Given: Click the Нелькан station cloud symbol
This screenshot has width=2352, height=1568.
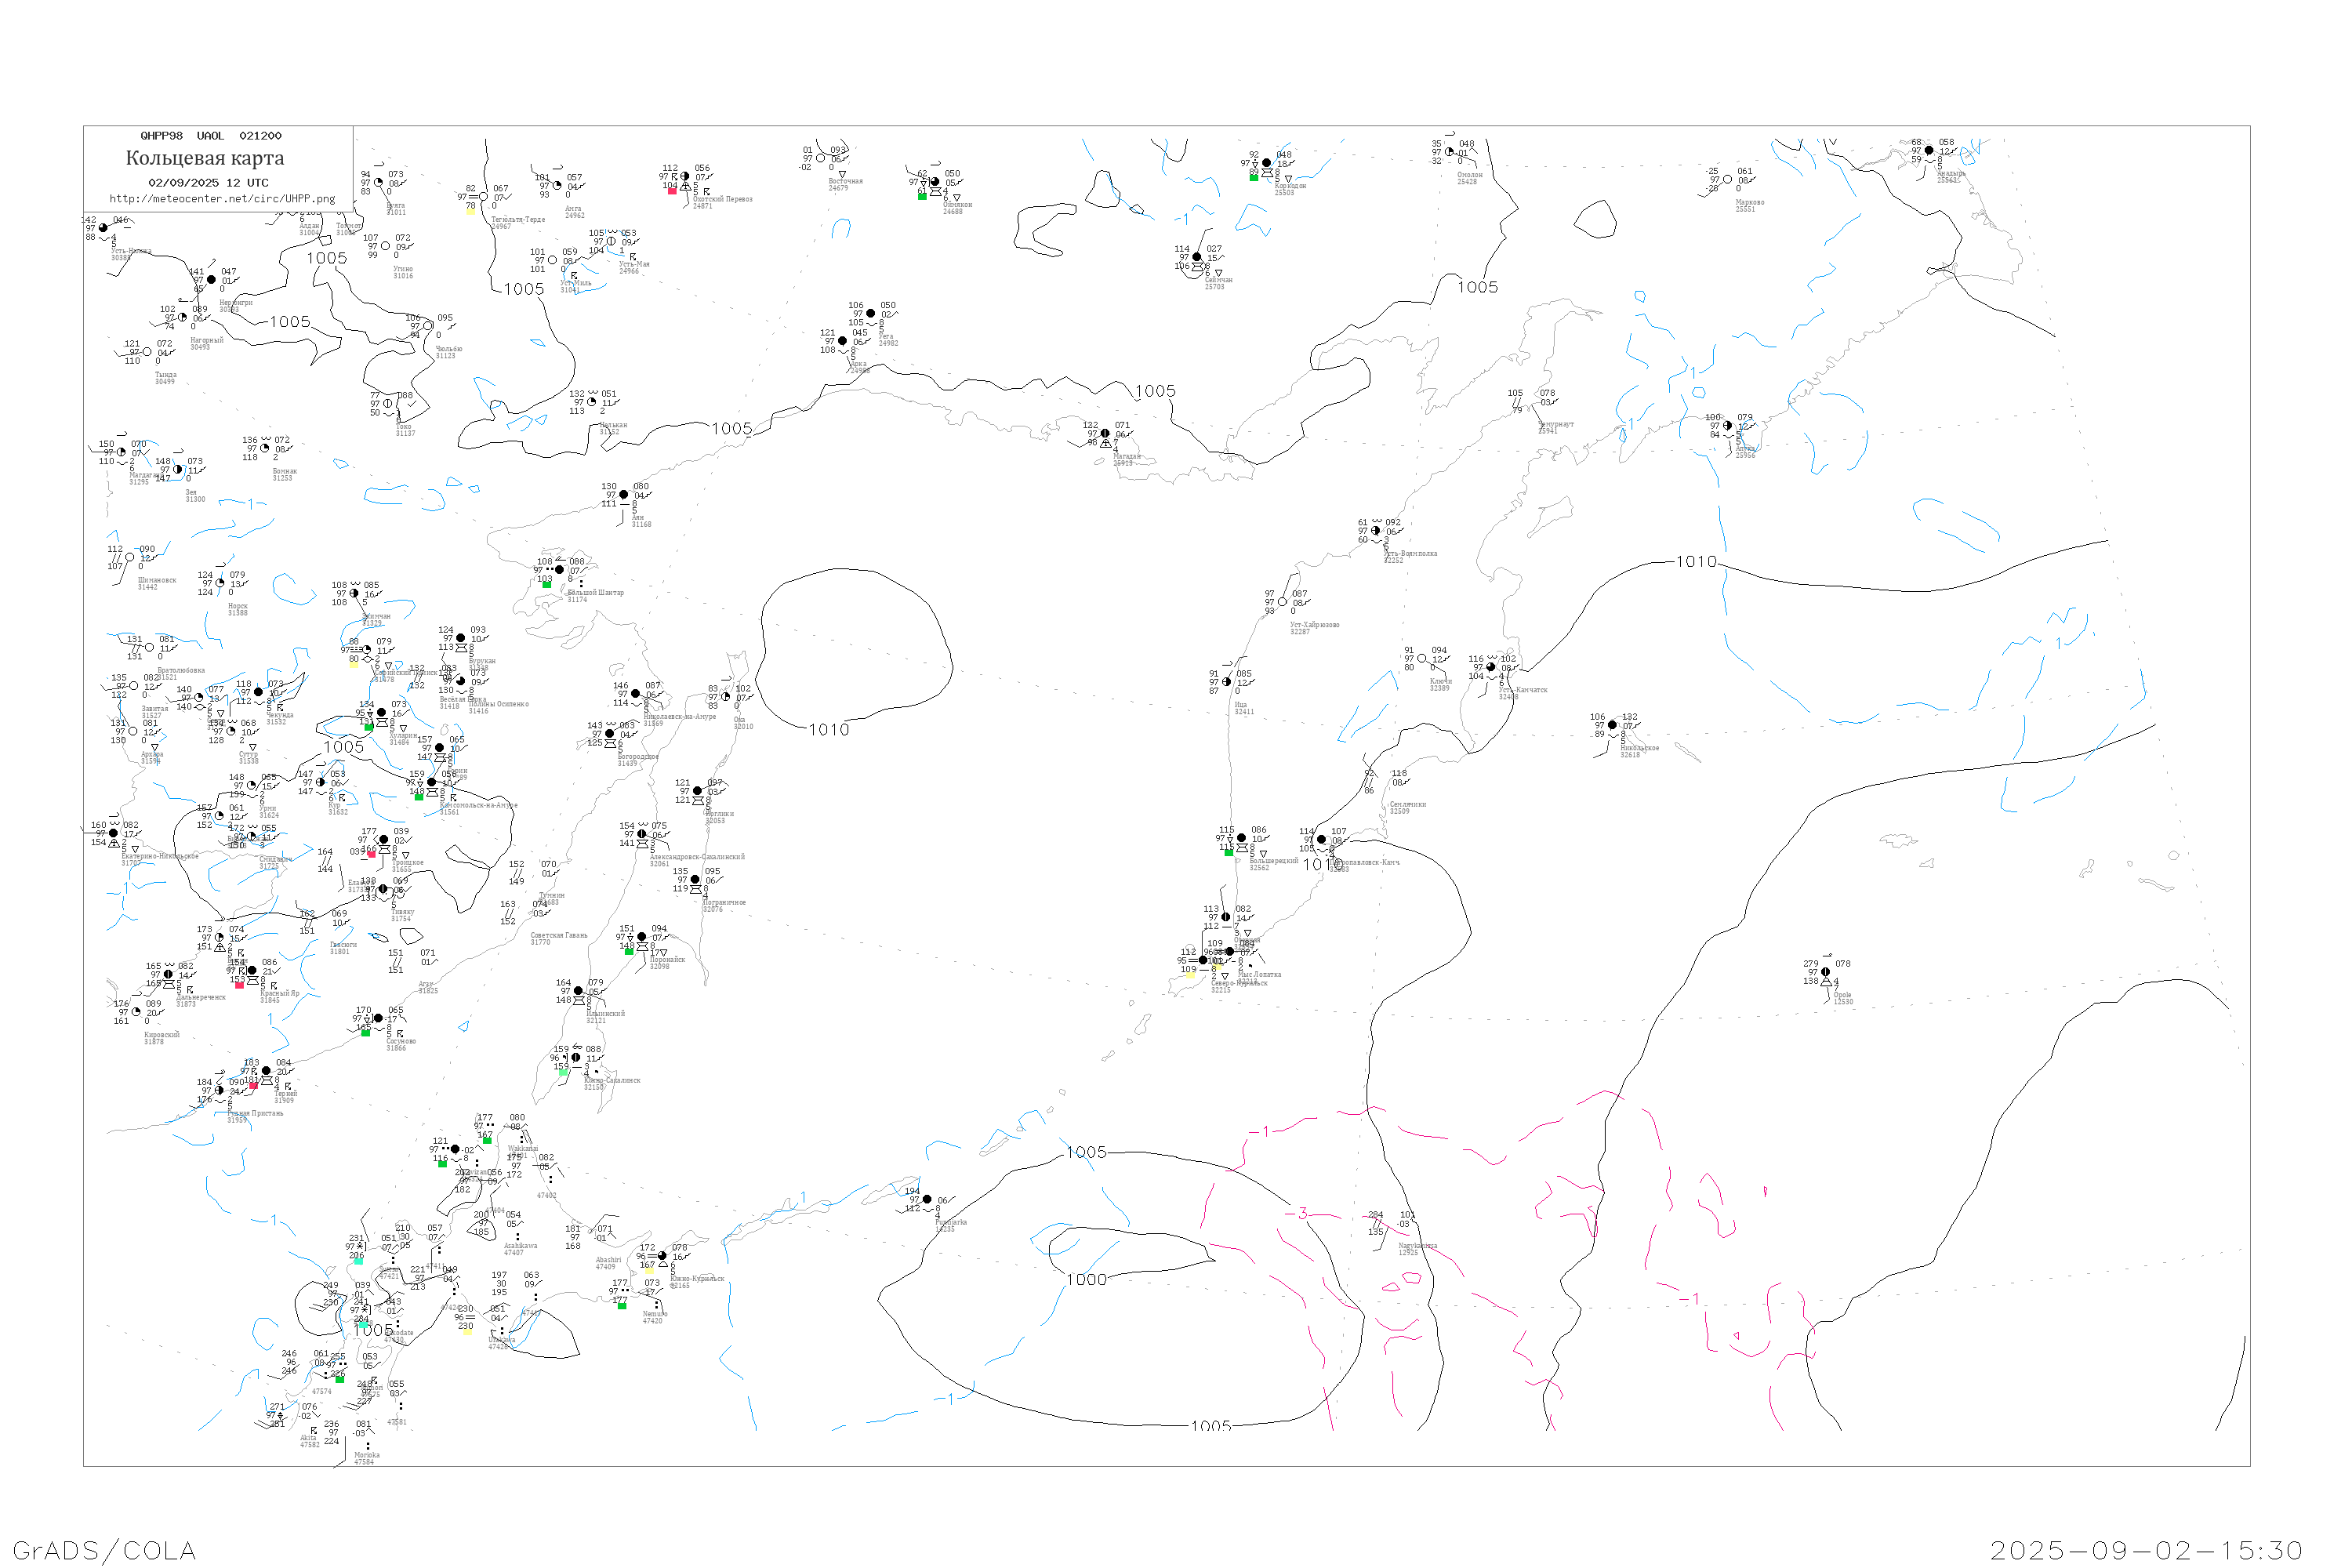Looking at the screenshot, I should coord(592,402).
